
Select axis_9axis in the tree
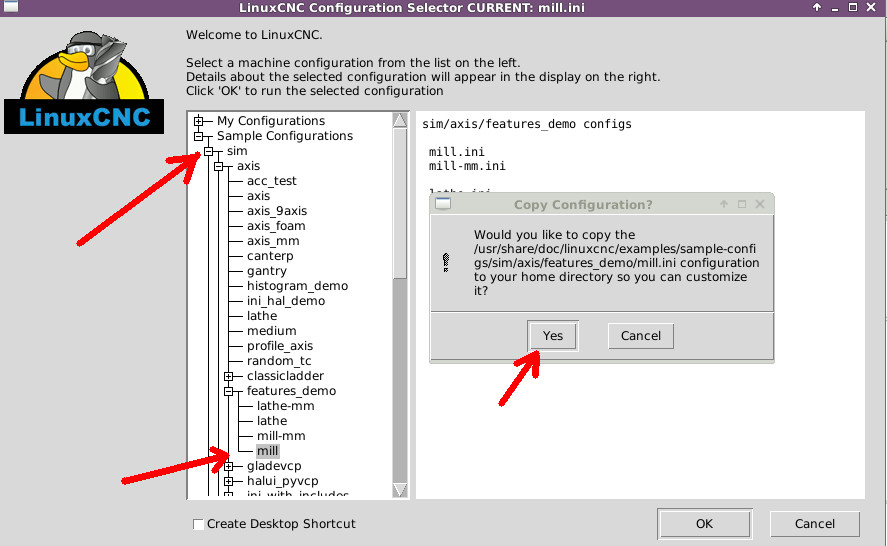pos(277,211)
